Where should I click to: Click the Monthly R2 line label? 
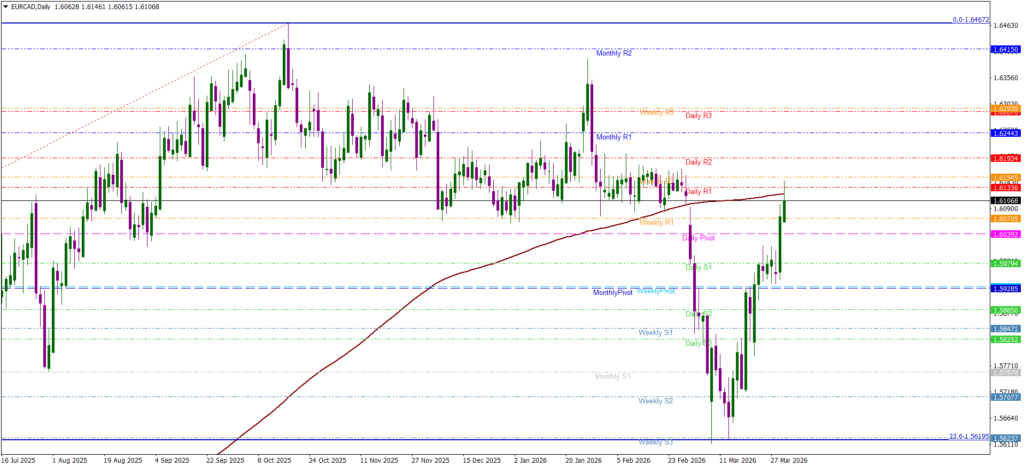[x=613, y=53]
